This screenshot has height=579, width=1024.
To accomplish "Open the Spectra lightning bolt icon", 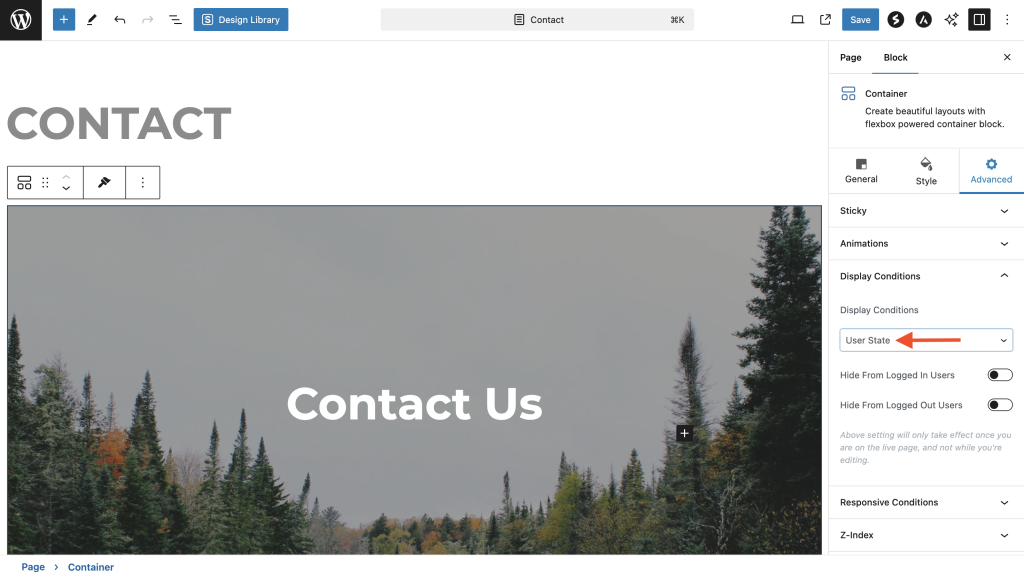I will [x=895, y=20].
